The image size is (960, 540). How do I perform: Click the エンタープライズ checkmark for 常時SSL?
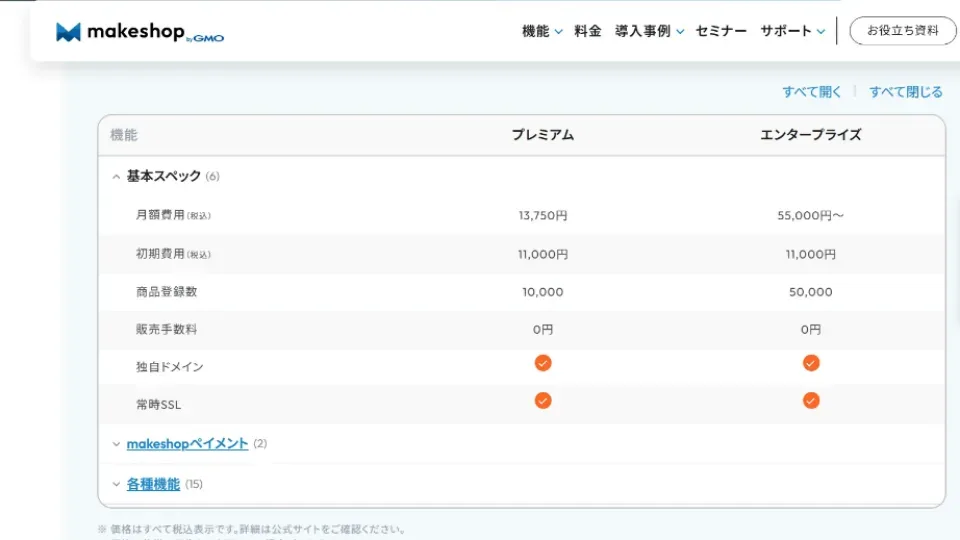pyautogui.click(x=811, y=400)
